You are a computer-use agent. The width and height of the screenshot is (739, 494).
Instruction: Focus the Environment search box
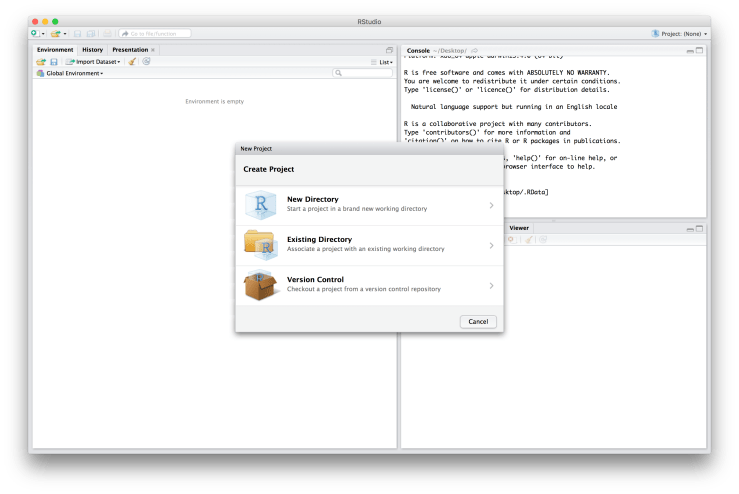tap(362, 73)
